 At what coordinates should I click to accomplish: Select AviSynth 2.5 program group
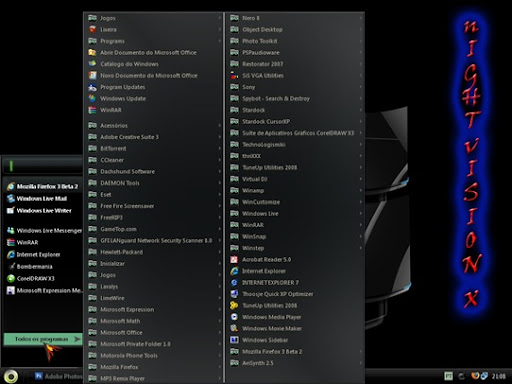(x=296, y=363)
